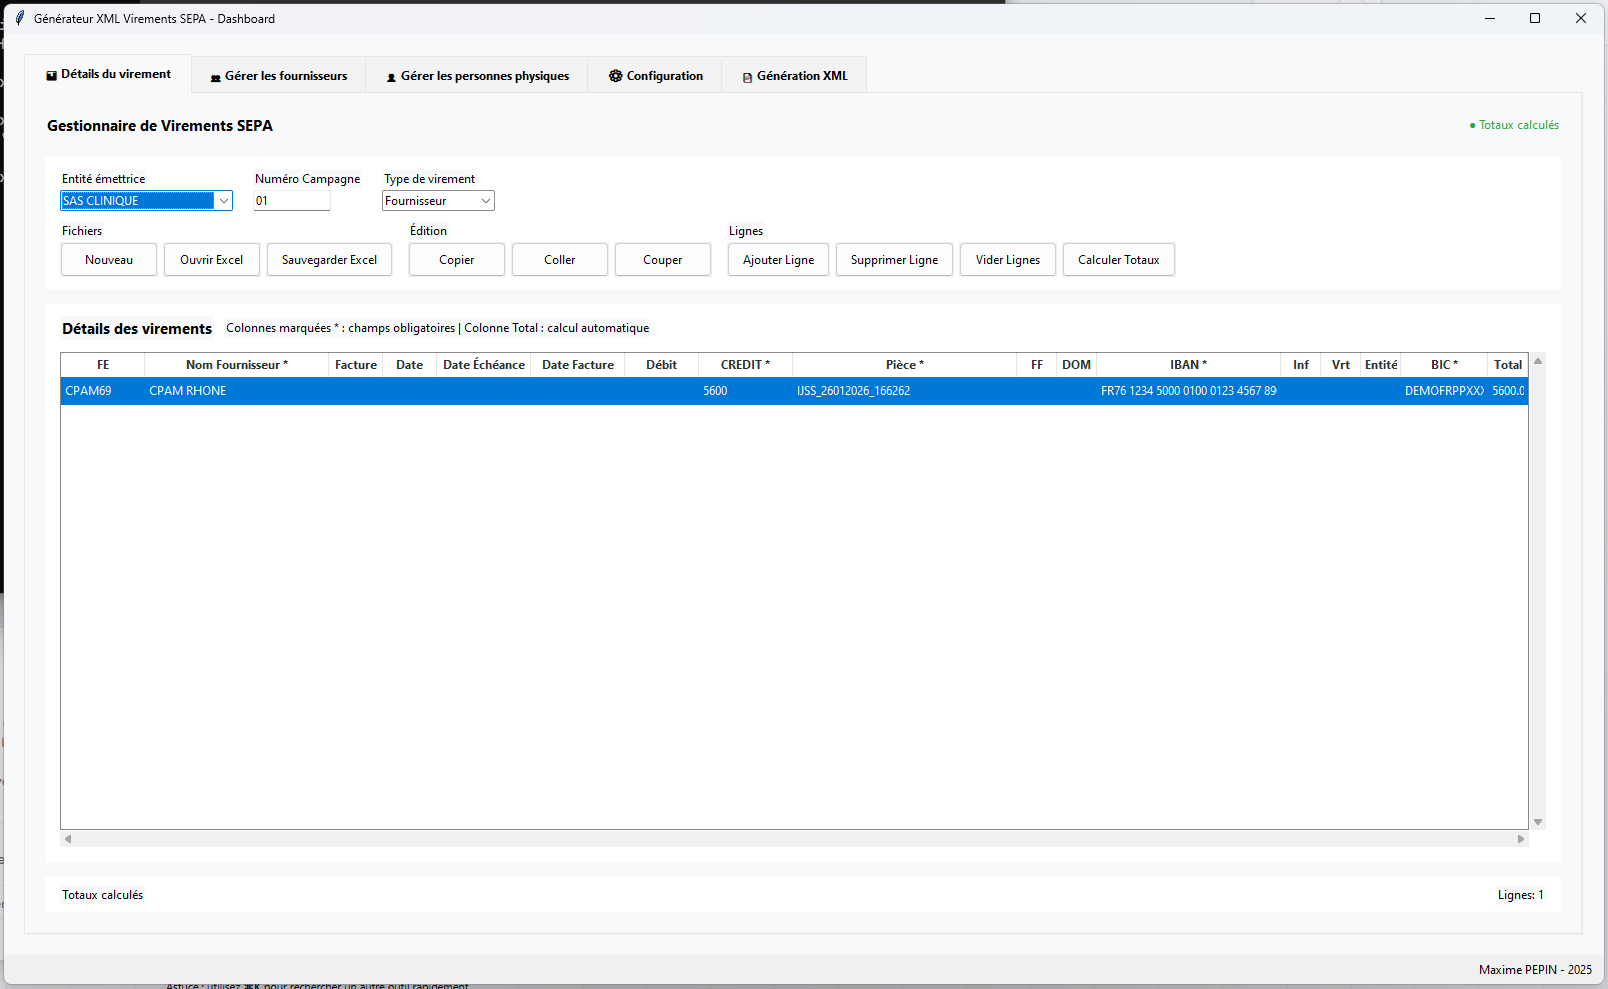
Task: Focus the Numéro Campagne input field
Action: click(x=291, y=201)
